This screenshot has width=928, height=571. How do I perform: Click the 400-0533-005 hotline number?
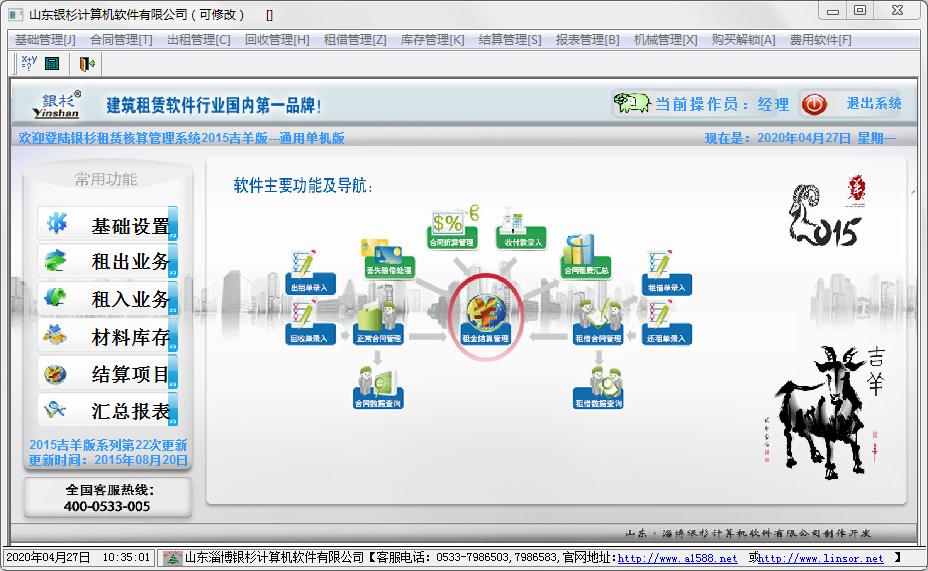(x=107, y=507)
